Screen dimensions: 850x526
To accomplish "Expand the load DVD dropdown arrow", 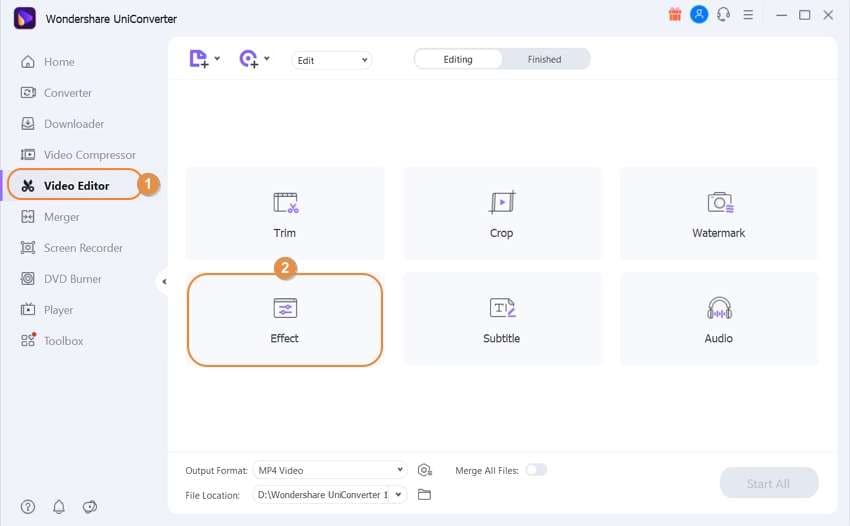I will coord(267,58).
